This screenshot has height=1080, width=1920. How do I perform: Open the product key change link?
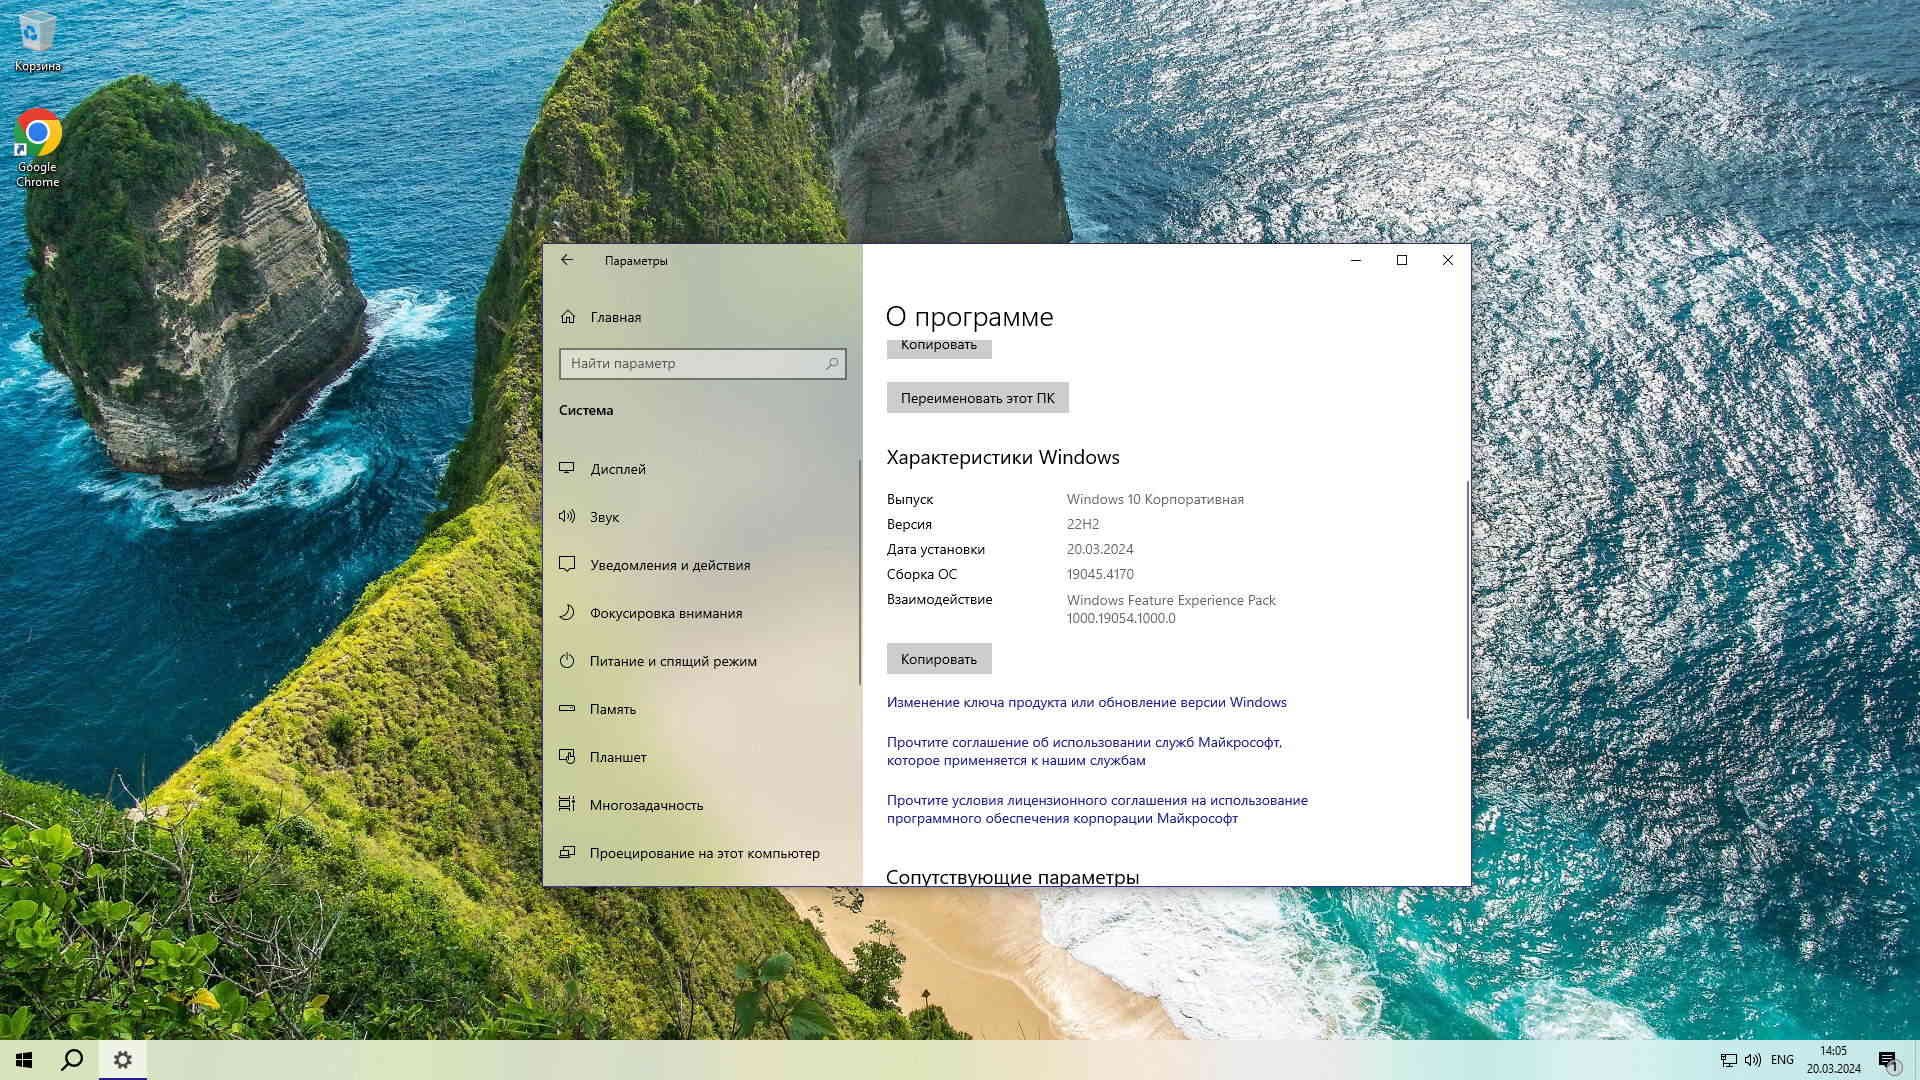click(1086, 702)
